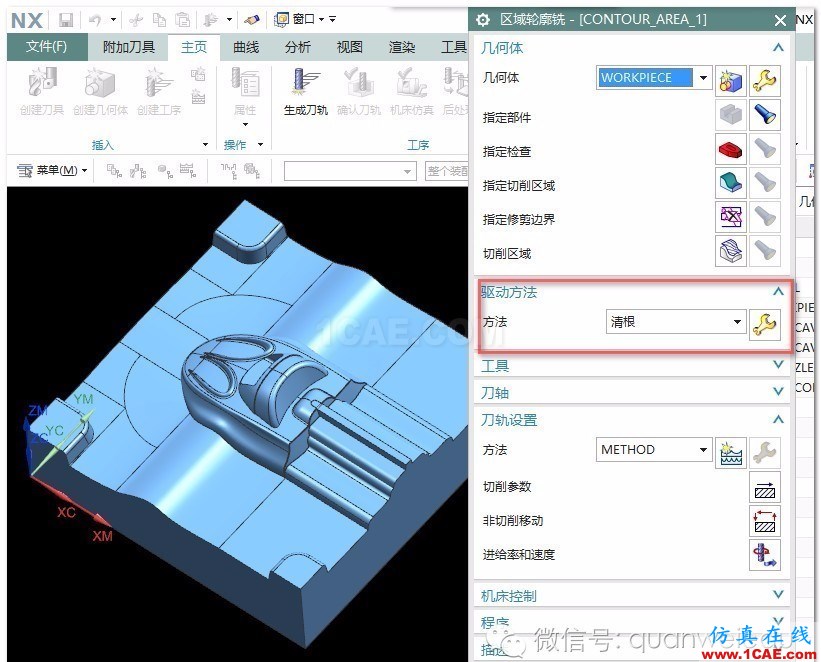Collapse the 驱动方法 section
This screenshot has width=821, height=662.
[778, 292]
